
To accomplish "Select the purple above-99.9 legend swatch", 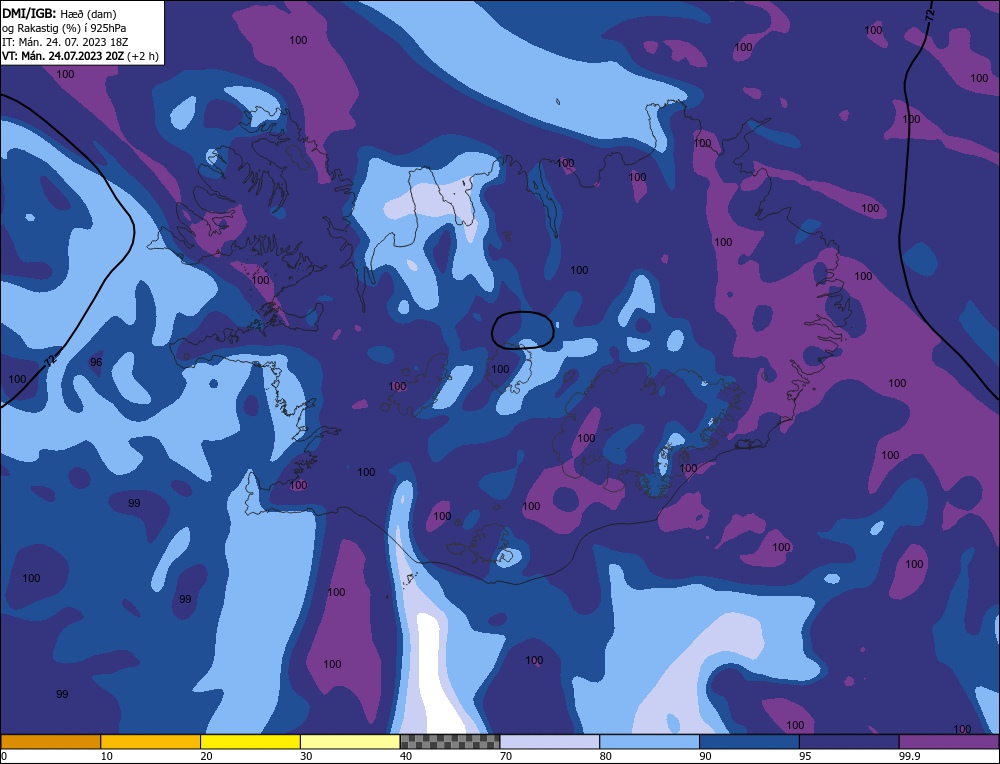I will [950, 742].
